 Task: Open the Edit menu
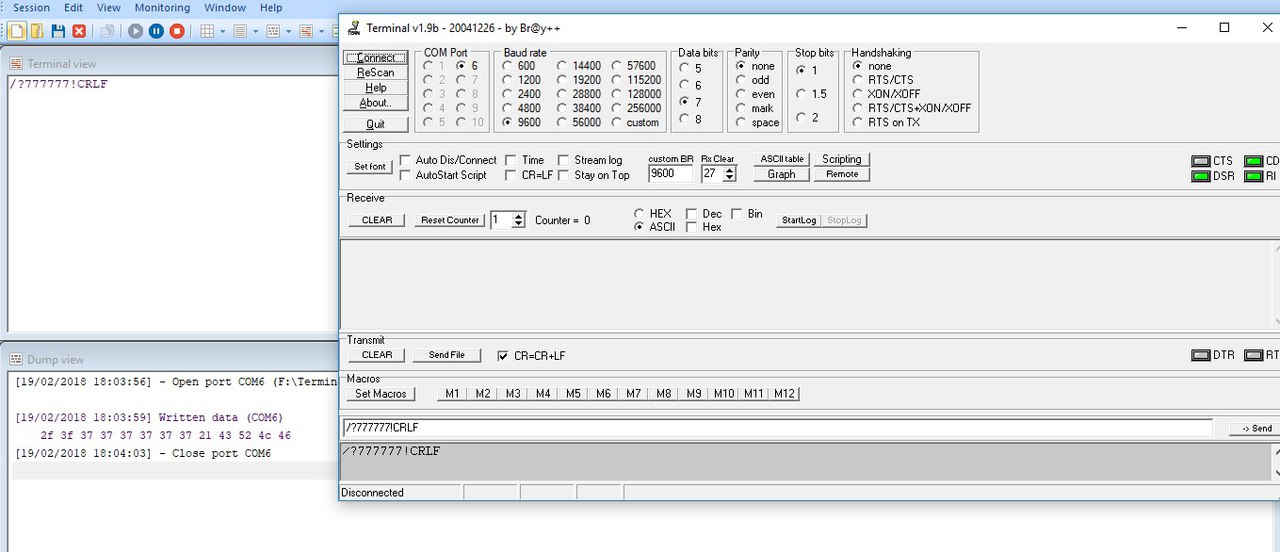point(74,8)
